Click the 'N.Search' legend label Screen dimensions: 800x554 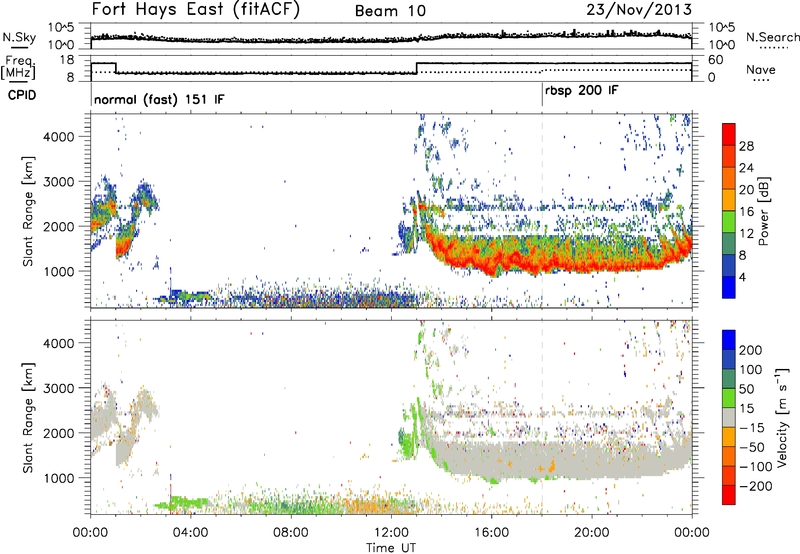[x=772, y=37]
